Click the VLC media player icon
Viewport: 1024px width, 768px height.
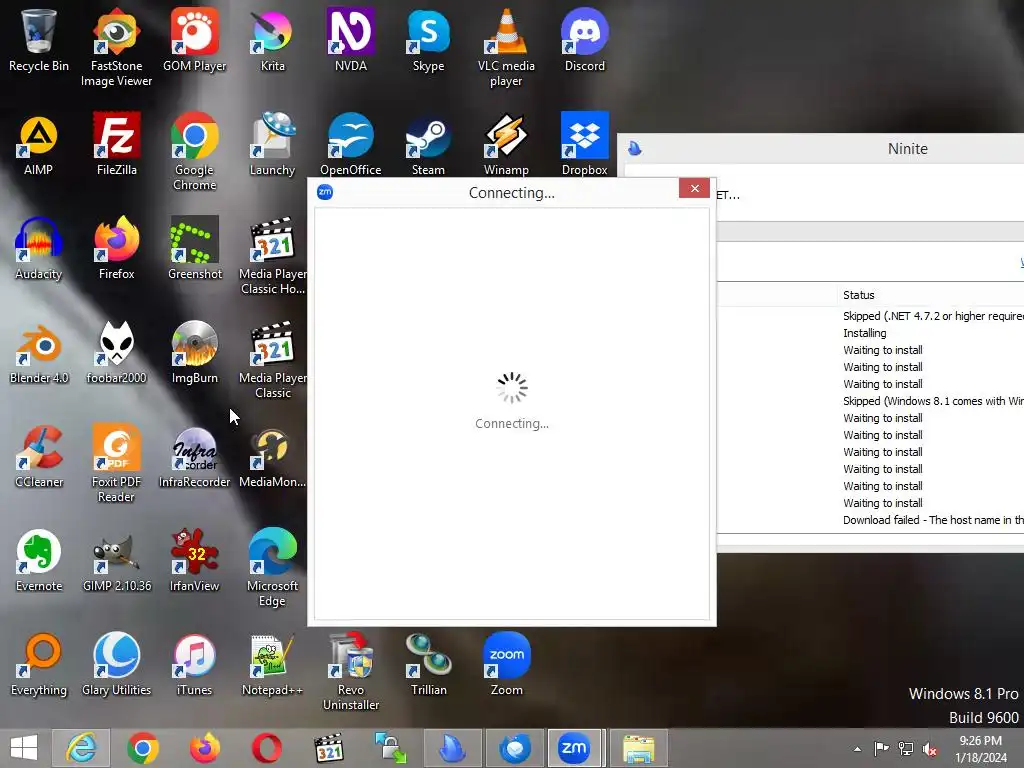(506, 47)
